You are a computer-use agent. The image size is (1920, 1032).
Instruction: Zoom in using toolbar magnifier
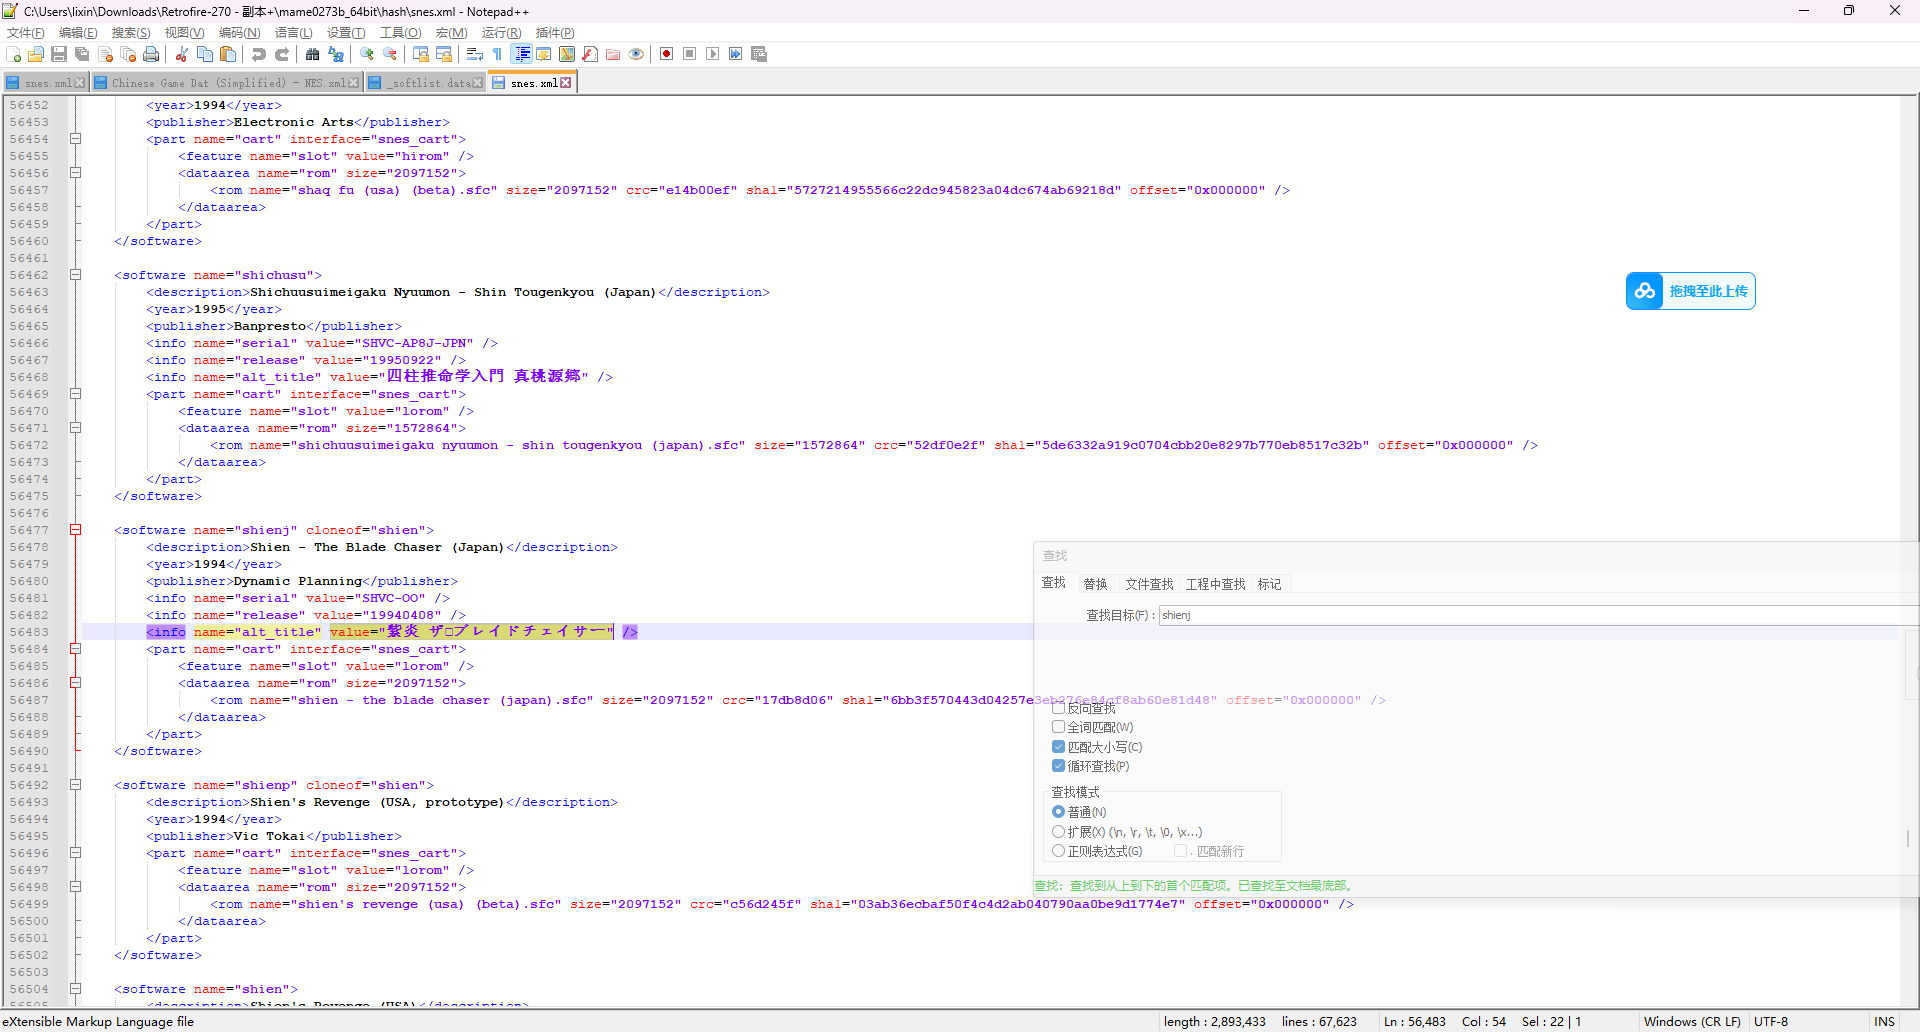point(367,54)
